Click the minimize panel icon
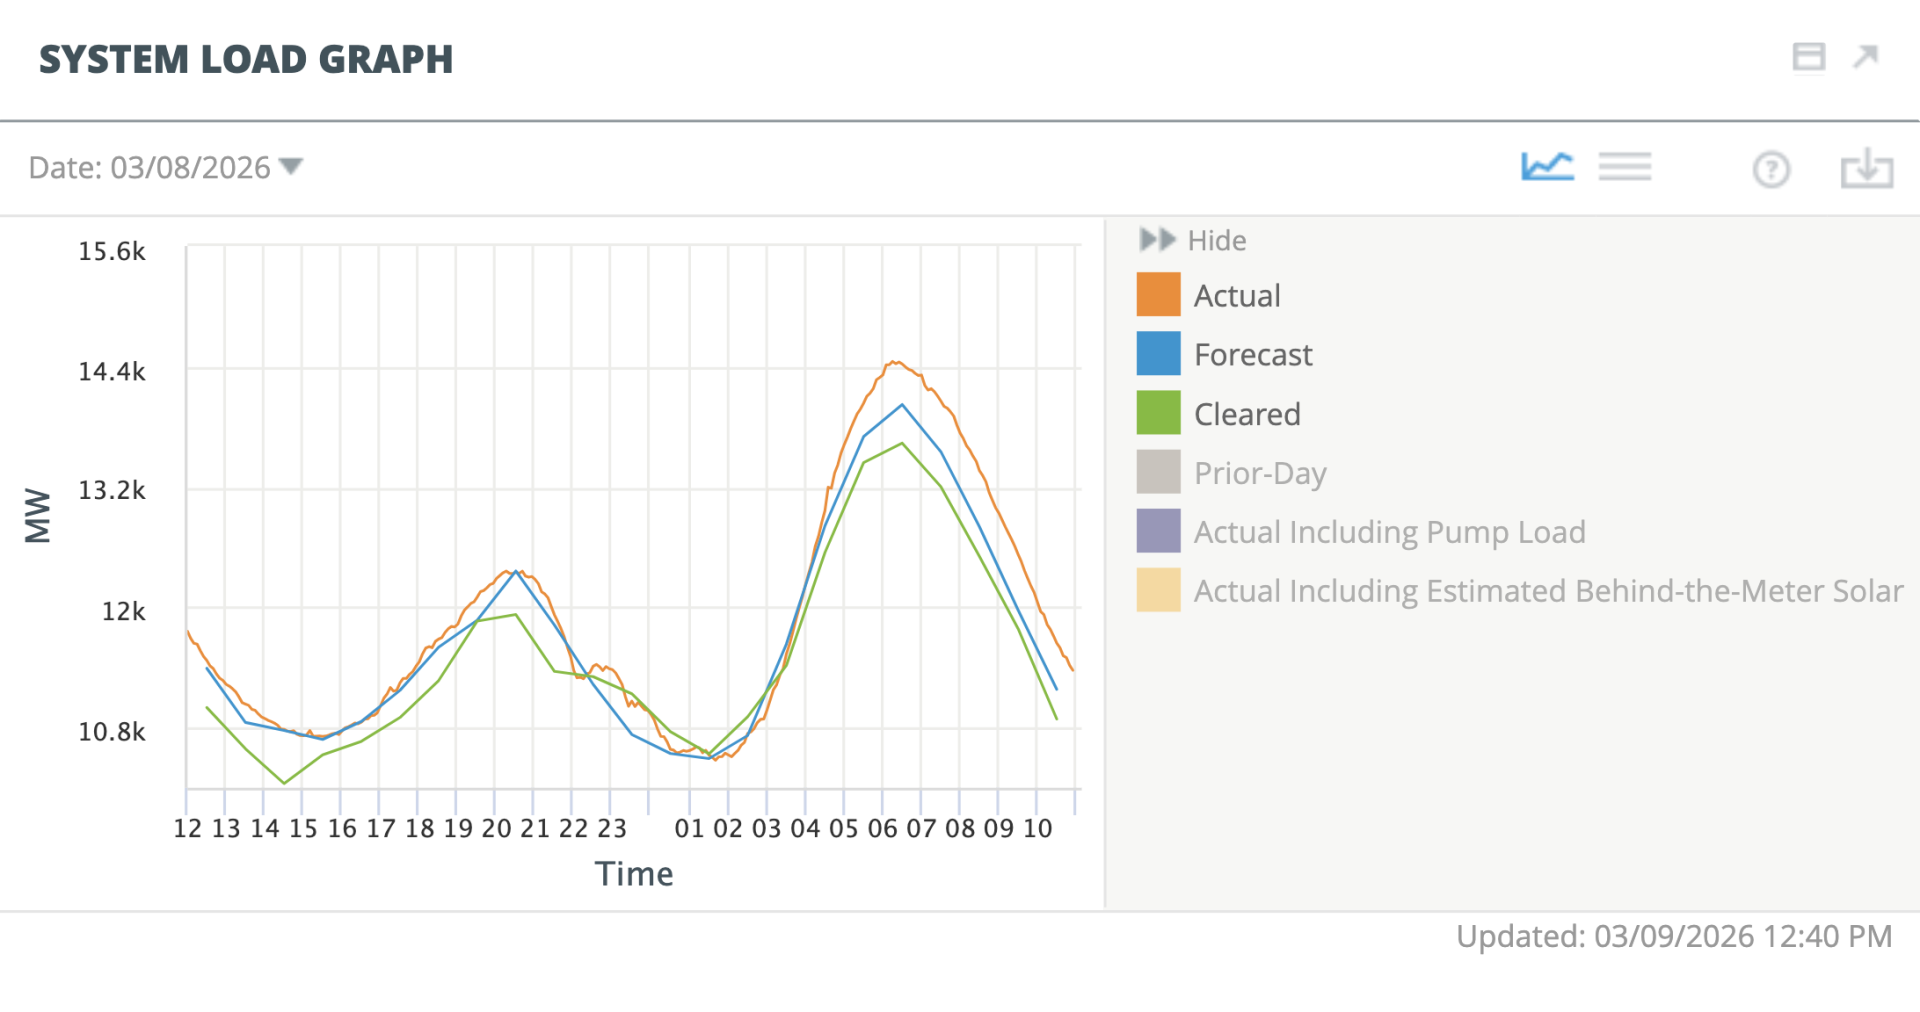The height and width of the screenshot is (1012, 1920). click(x=1808, y=57)
